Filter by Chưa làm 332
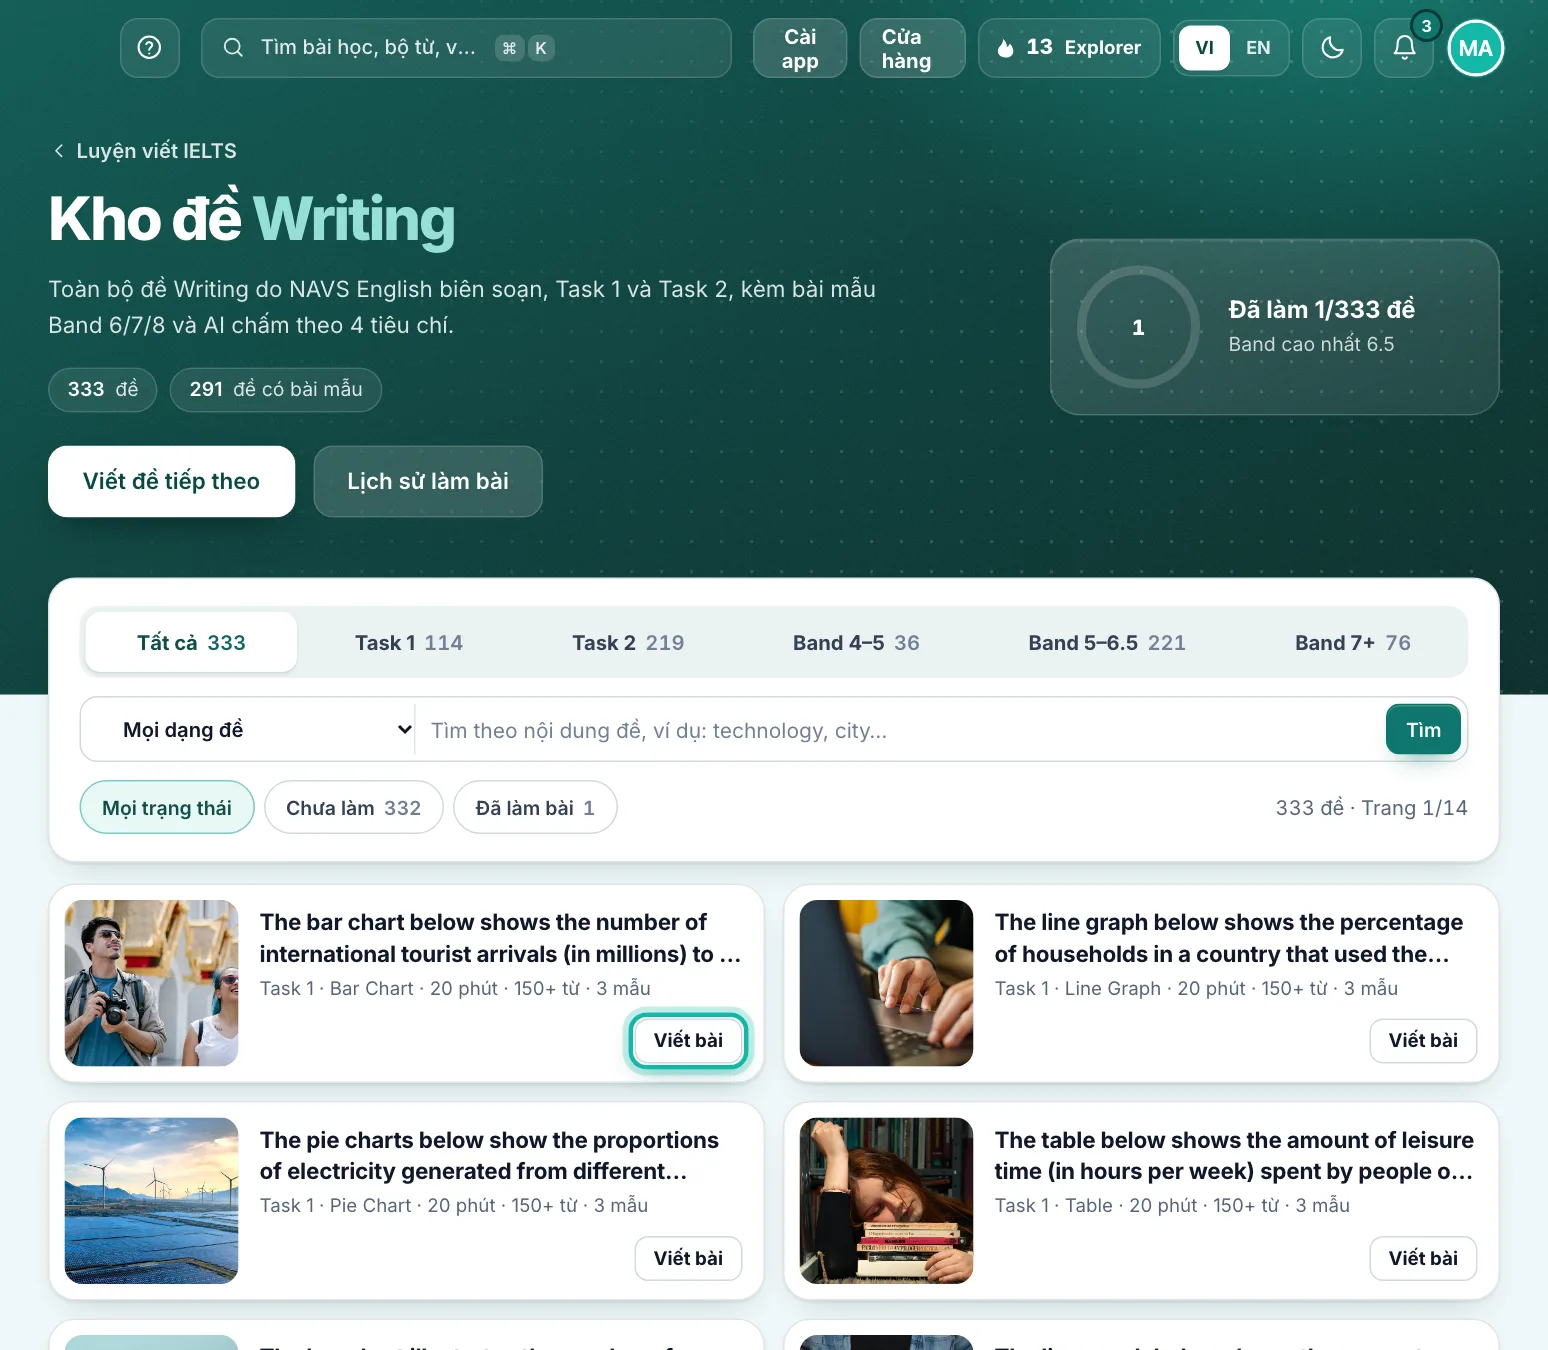 click(354, 807)
